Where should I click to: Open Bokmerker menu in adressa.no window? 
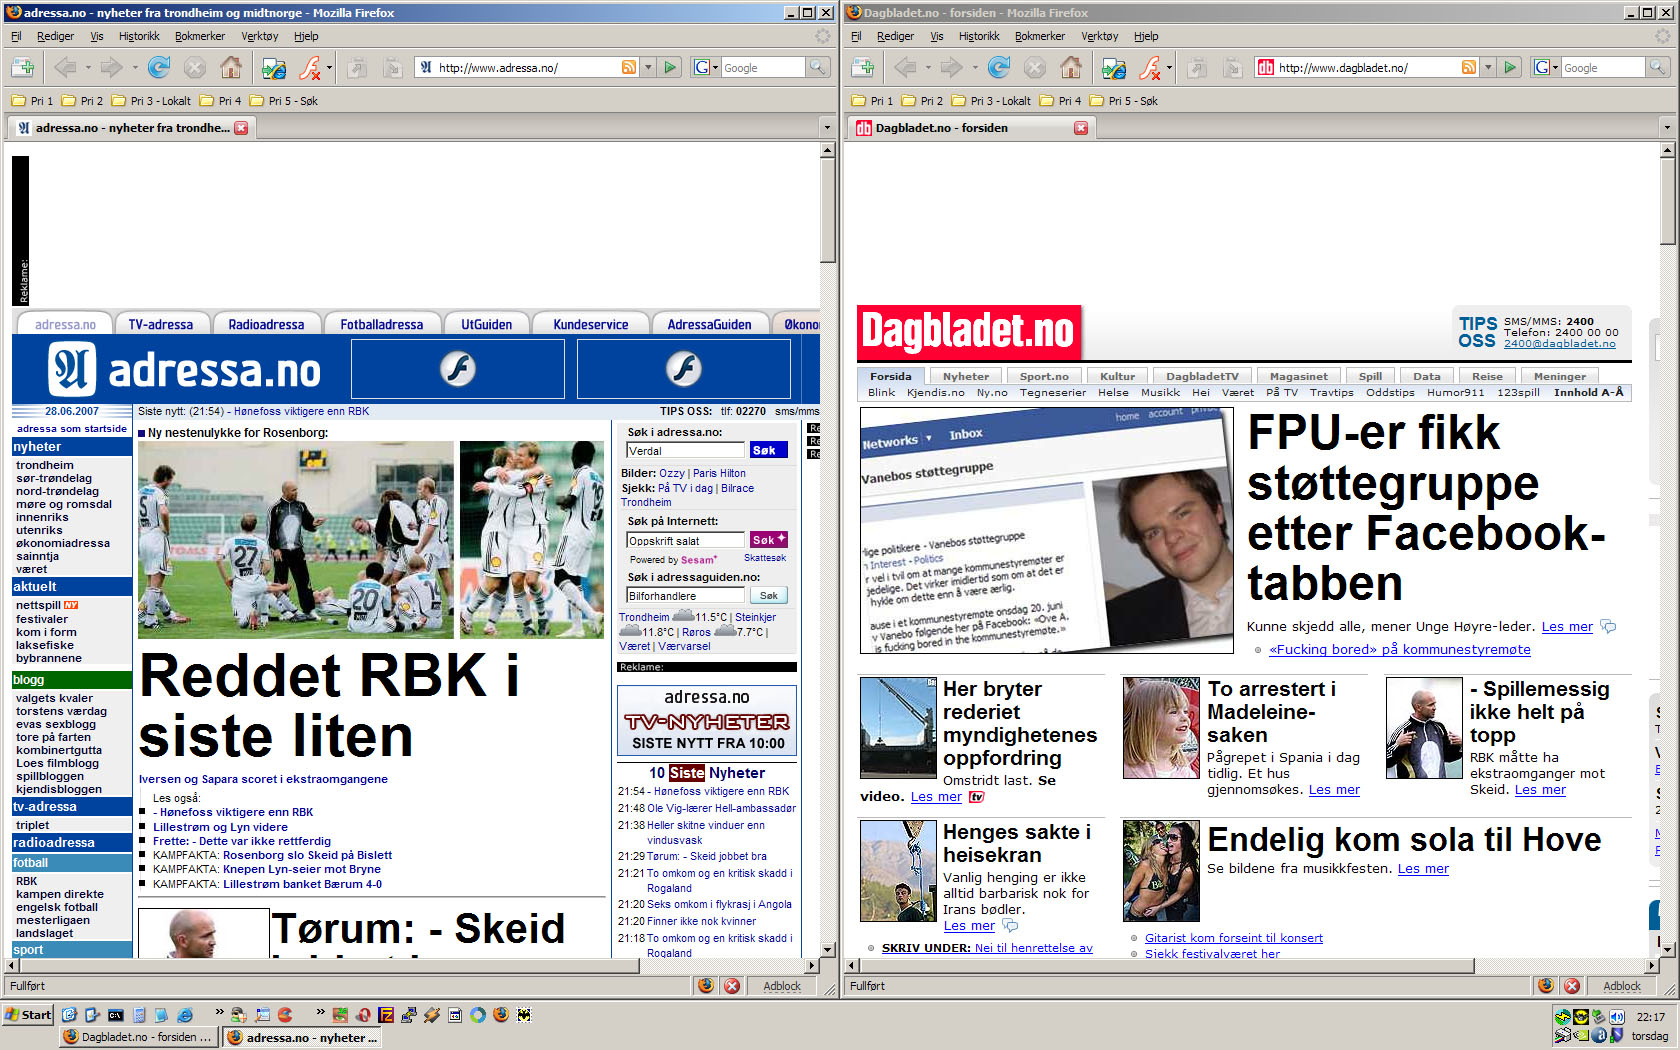200,36
